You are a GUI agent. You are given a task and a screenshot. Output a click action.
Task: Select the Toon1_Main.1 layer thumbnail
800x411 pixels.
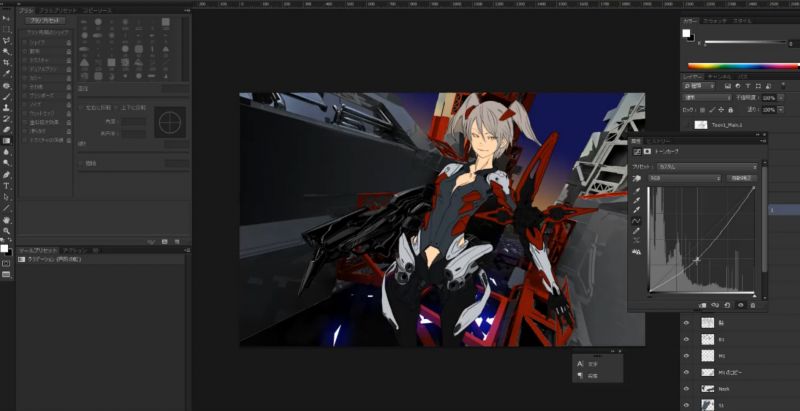[701, 124]
